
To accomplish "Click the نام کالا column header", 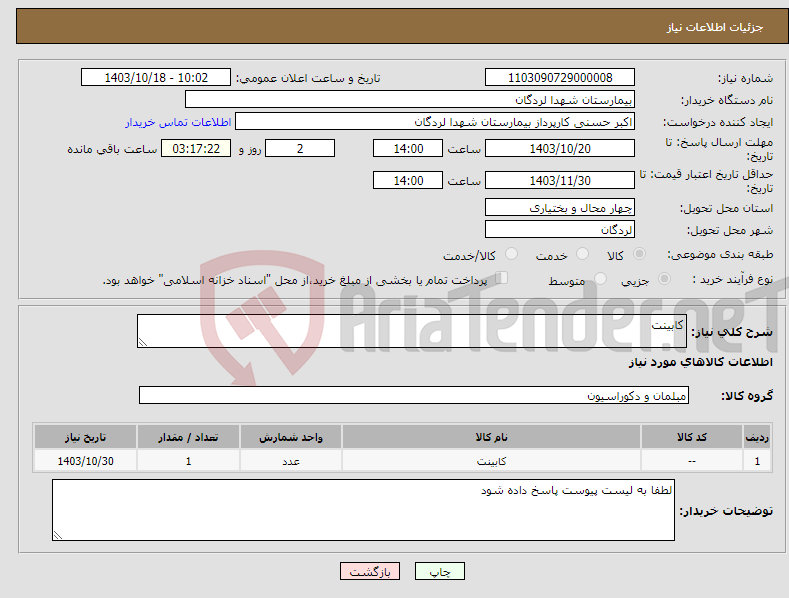I will [x=491, y=437].
